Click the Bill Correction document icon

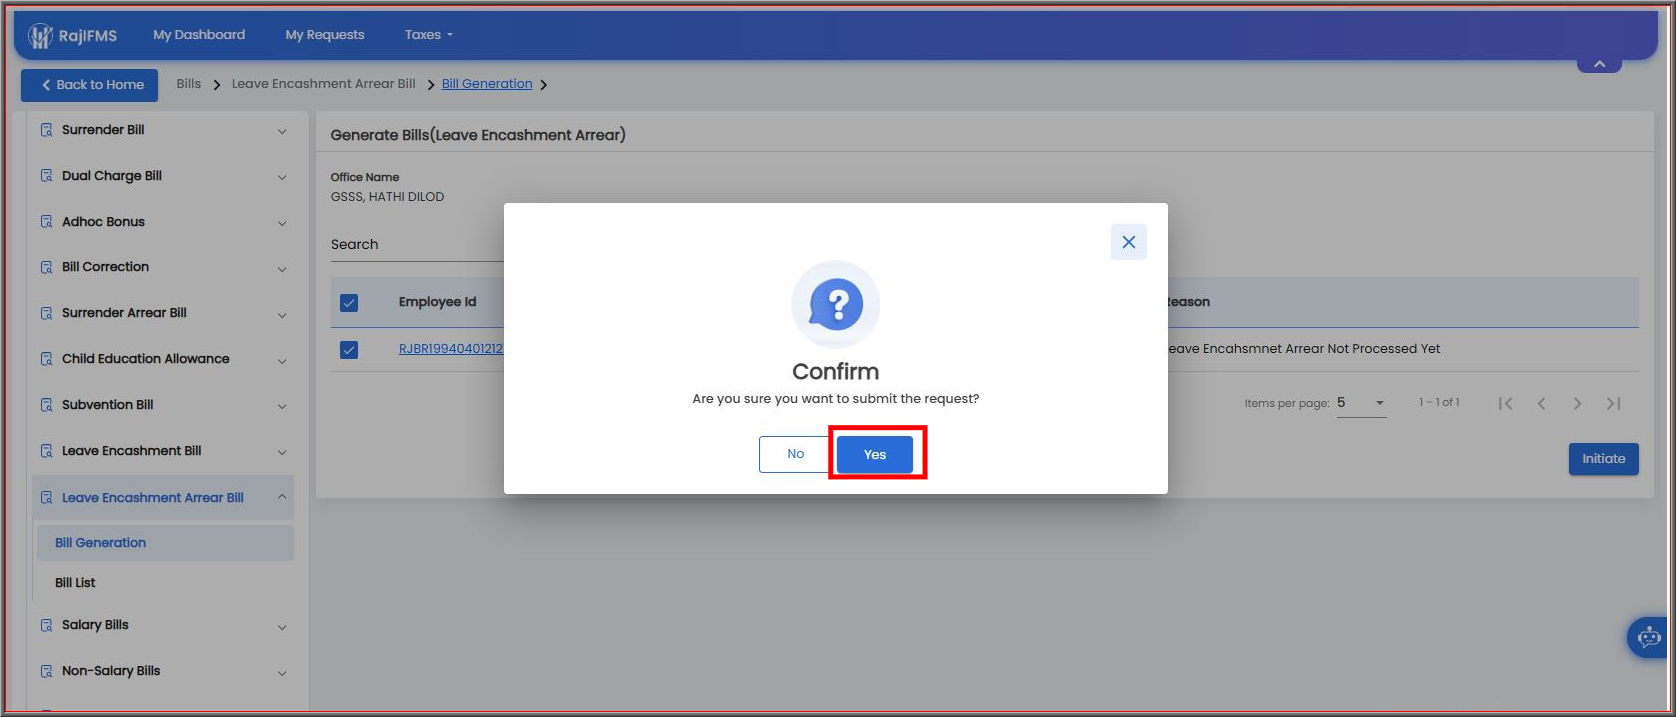click(46, 267)
